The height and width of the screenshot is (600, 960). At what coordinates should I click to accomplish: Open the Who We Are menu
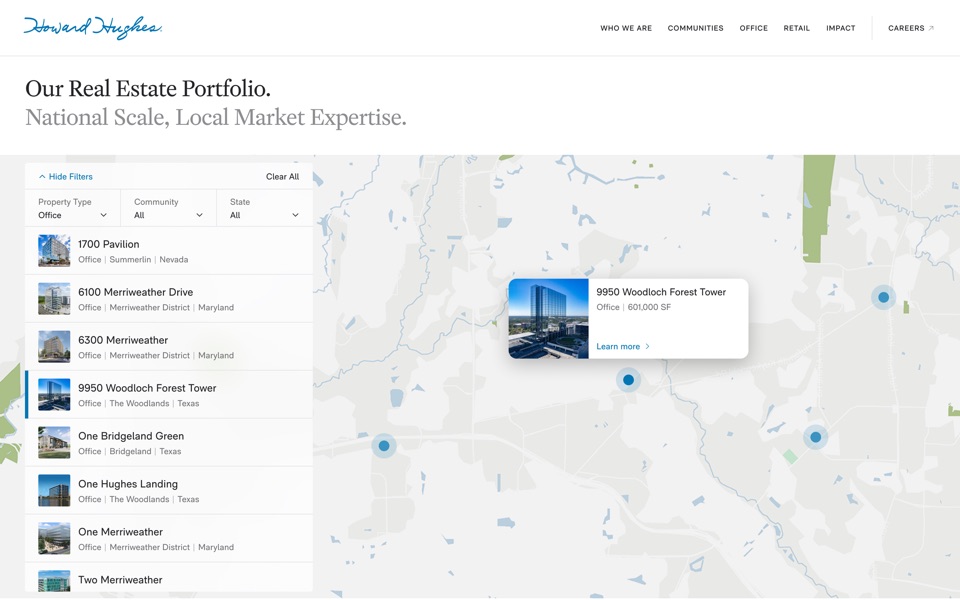click(626, 28)
